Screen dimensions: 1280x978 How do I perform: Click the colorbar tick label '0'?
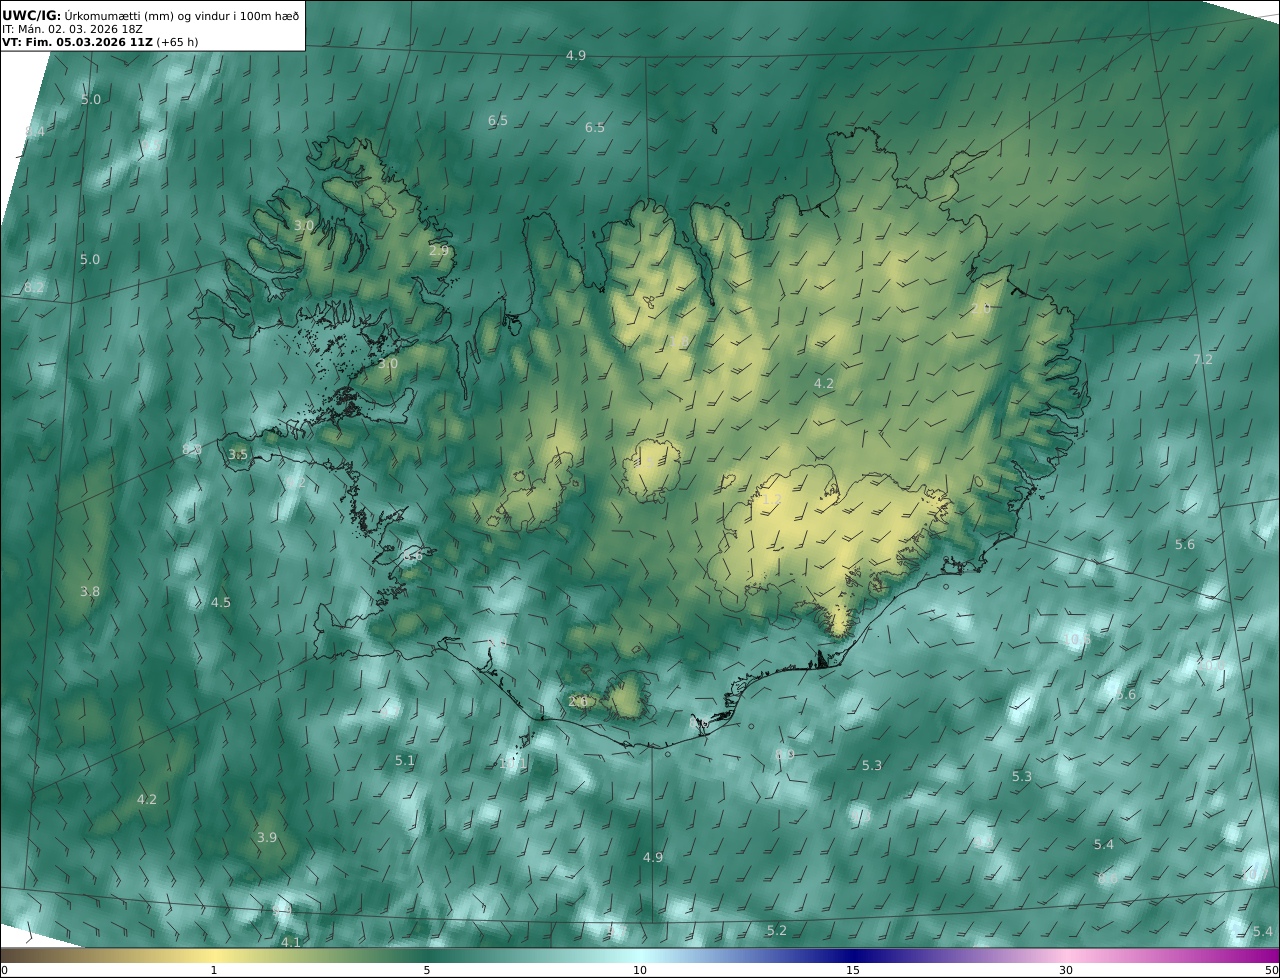pyautogui.click(x=4, y=970)
